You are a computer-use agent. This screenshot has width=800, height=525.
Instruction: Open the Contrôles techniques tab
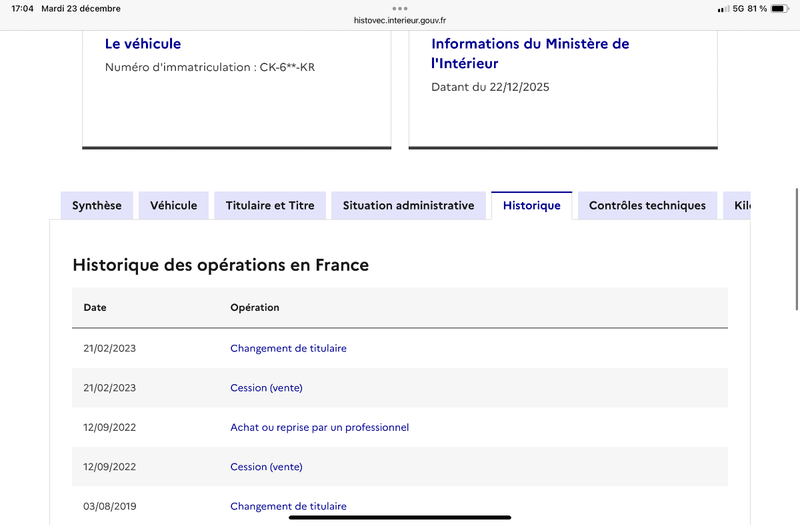tap(647, 206)
